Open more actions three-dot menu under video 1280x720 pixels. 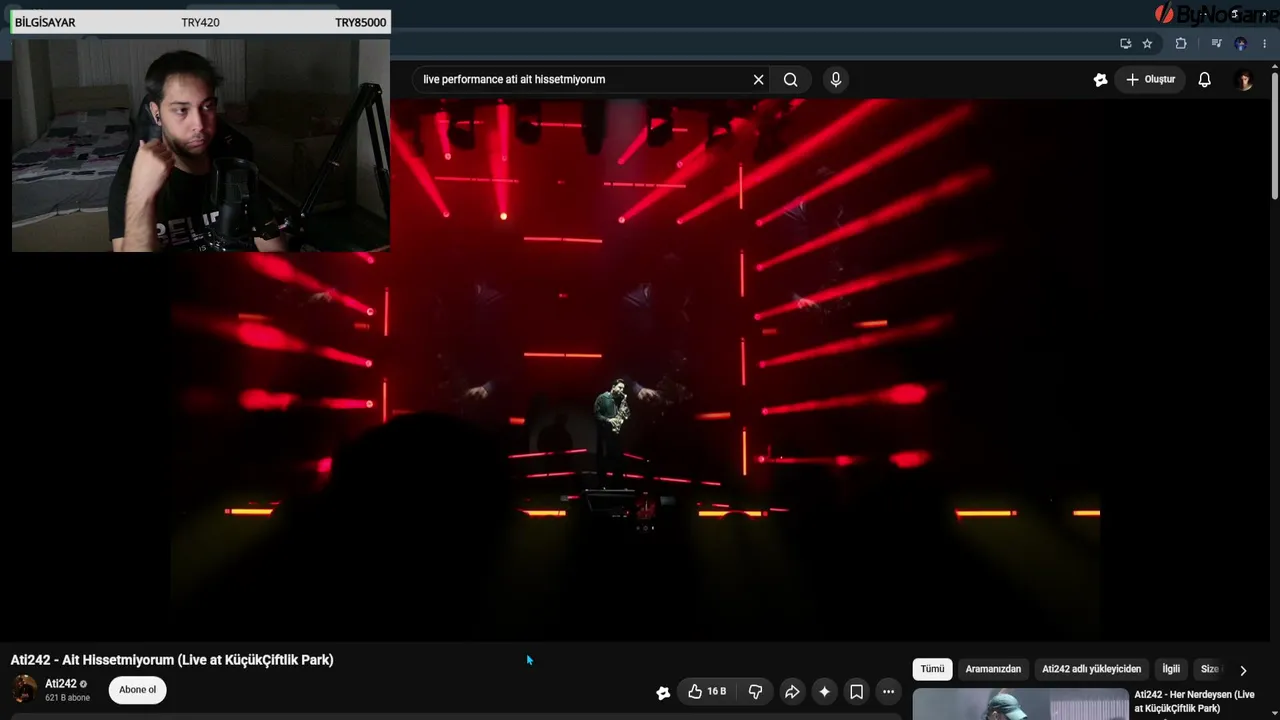click(888, 691)
